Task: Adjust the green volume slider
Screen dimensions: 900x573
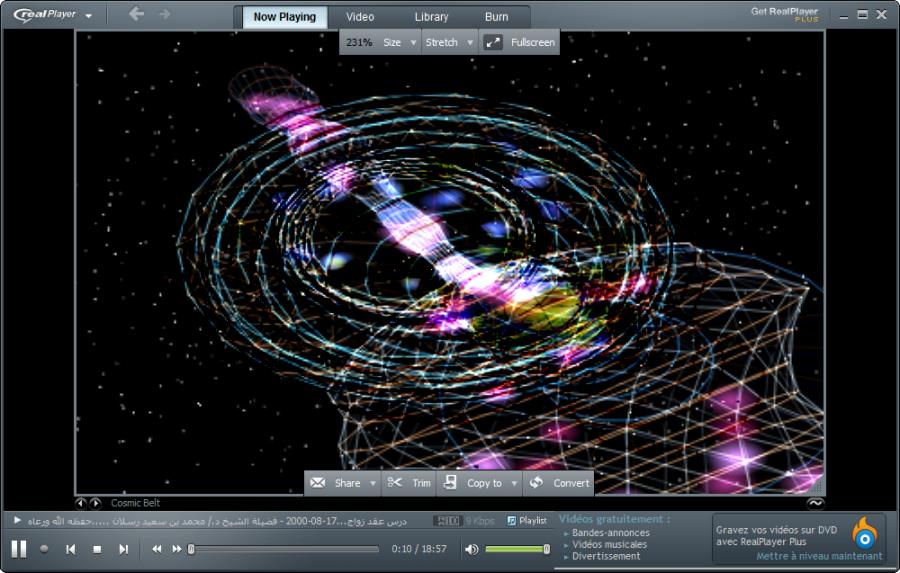Action: [516, 549]
